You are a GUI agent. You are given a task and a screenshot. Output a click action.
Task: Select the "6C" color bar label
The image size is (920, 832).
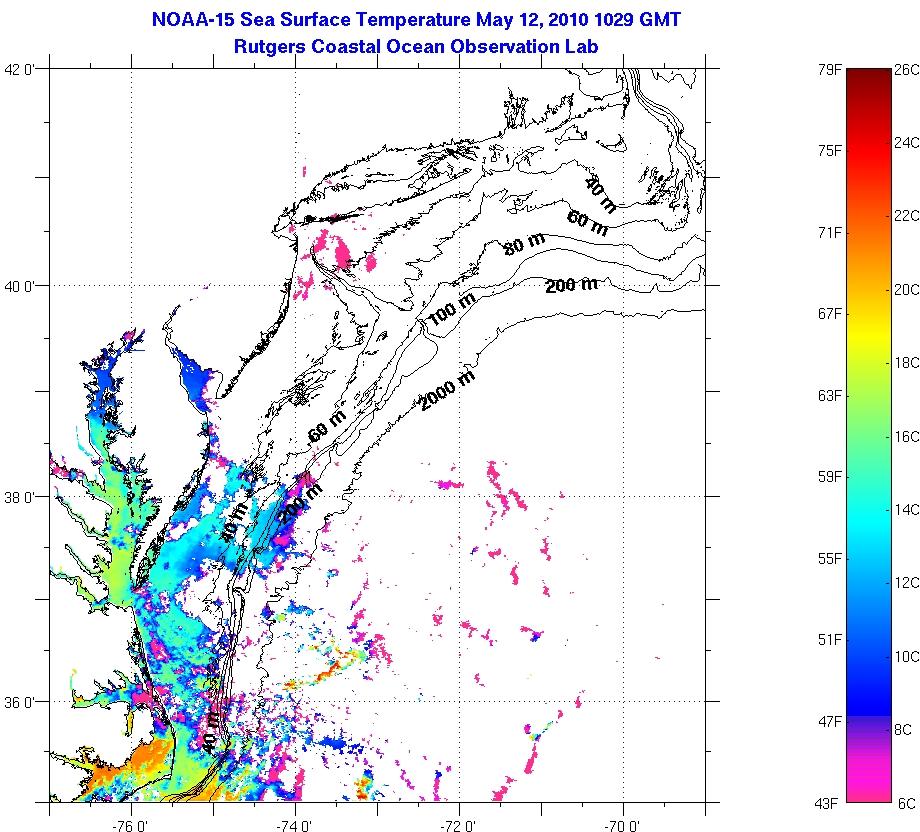(907, 803)
